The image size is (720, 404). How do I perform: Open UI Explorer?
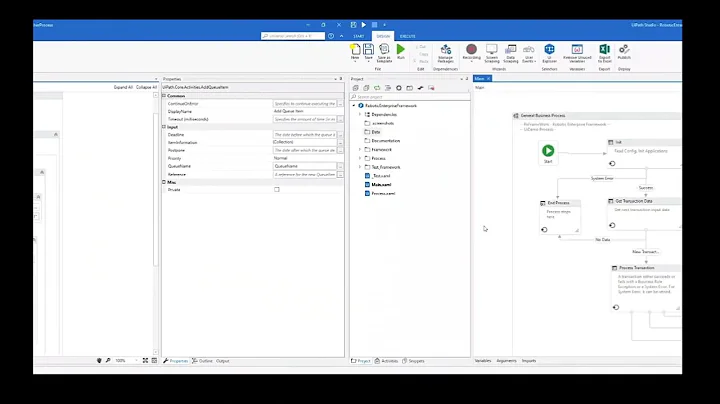pos(549,53)
